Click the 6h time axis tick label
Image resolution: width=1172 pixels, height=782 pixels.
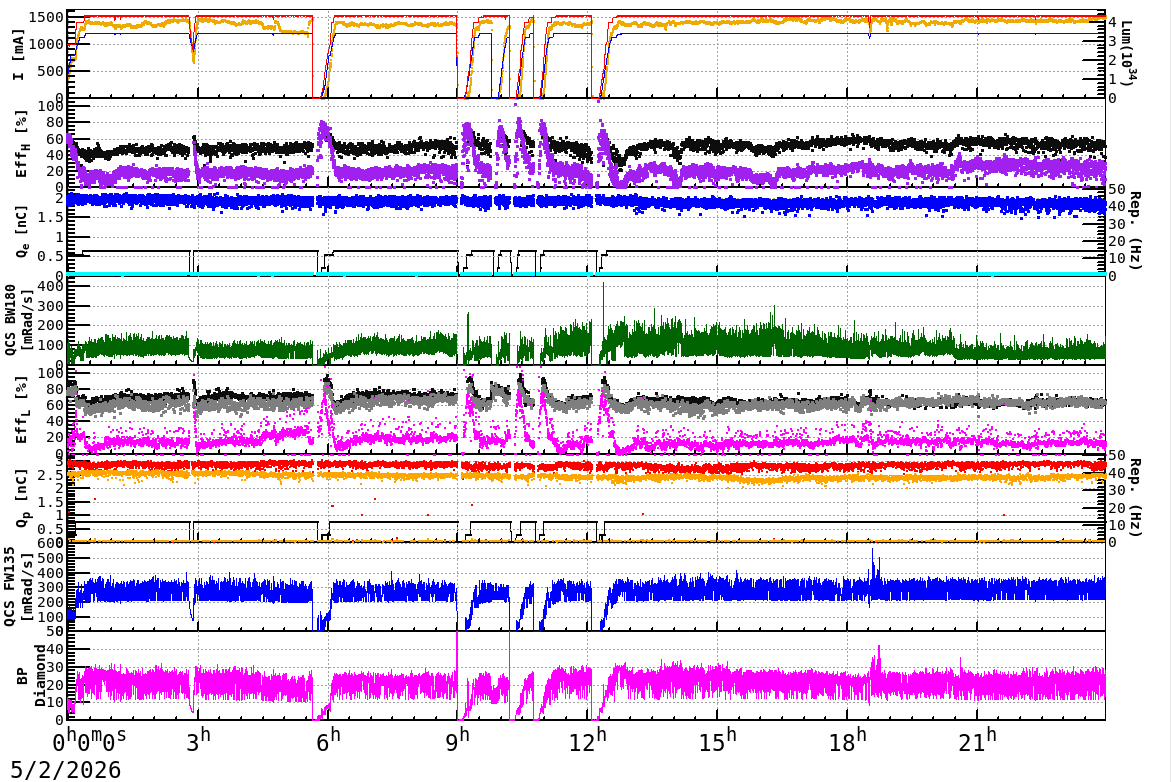point(328,739)
